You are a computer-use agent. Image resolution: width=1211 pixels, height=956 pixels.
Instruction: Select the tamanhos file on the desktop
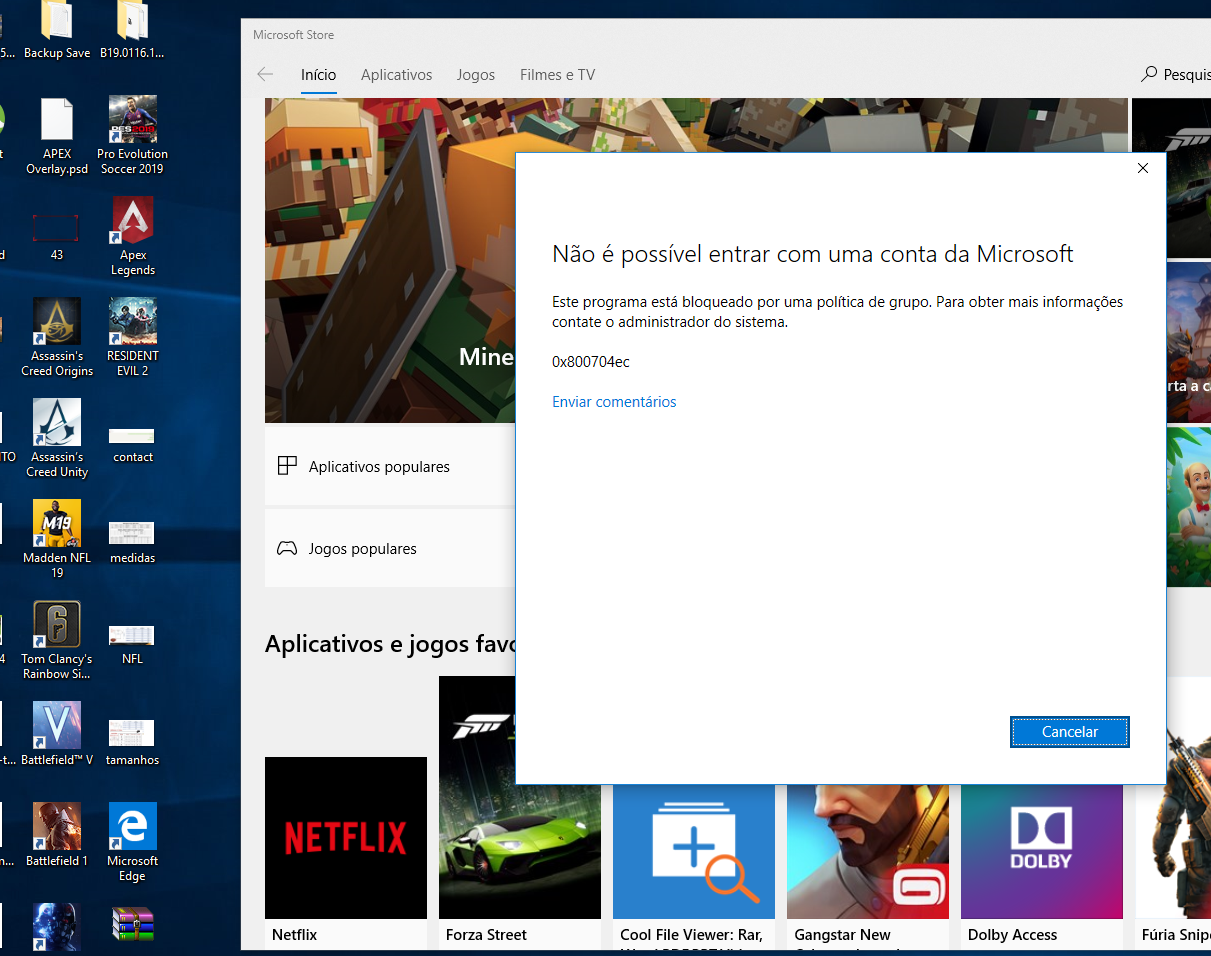pyautogui.click(x=133, y=741)
